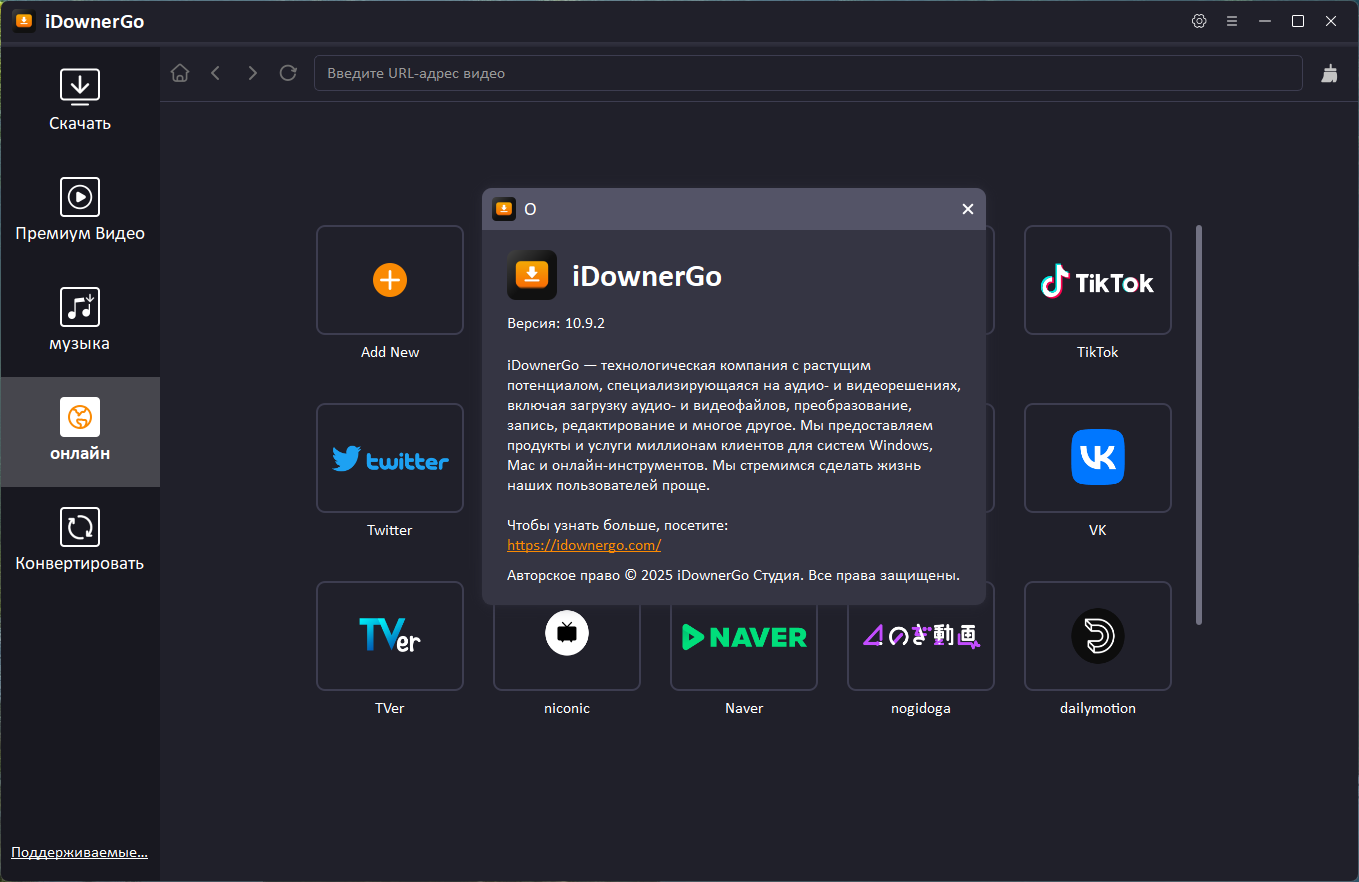Select the онлайн sidebar tab
This screenshot has width=1359, height=882.
[x=80, y=432]
